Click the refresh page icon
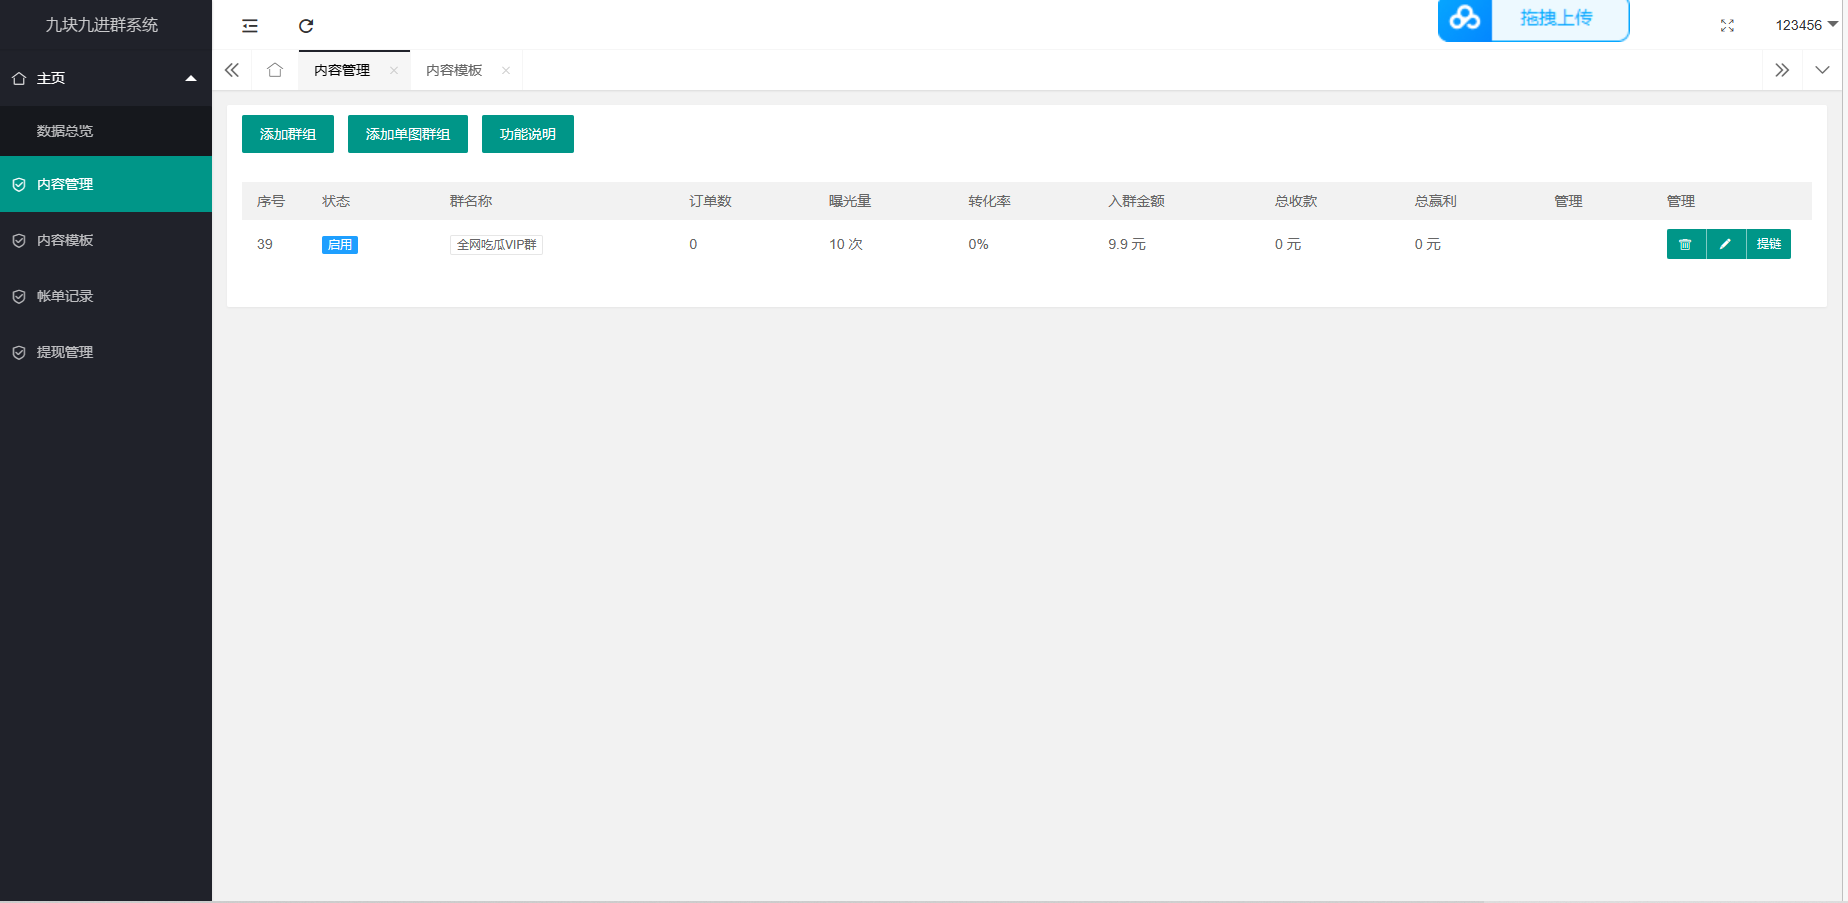This screenshot has width=1848, height=903. pos(306,26)
